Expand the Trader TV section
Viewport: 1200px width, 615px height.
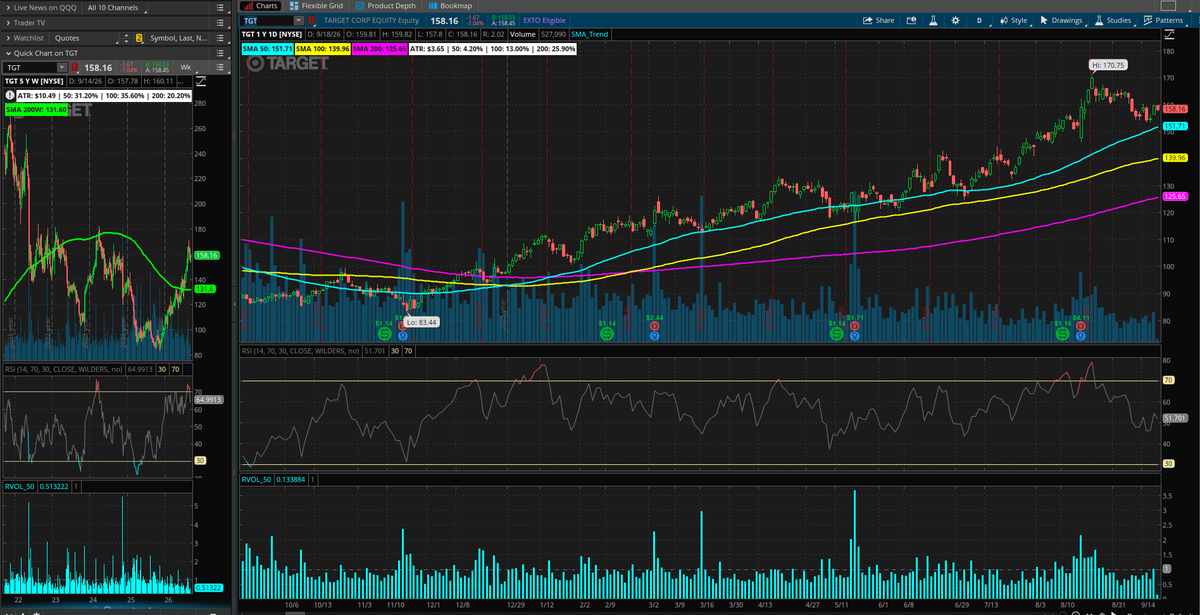point(8,23)
